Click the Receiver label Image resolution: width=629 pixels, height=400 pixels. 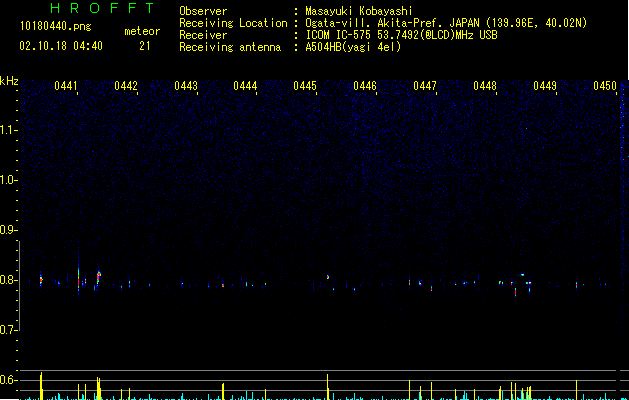click(203, 35)
